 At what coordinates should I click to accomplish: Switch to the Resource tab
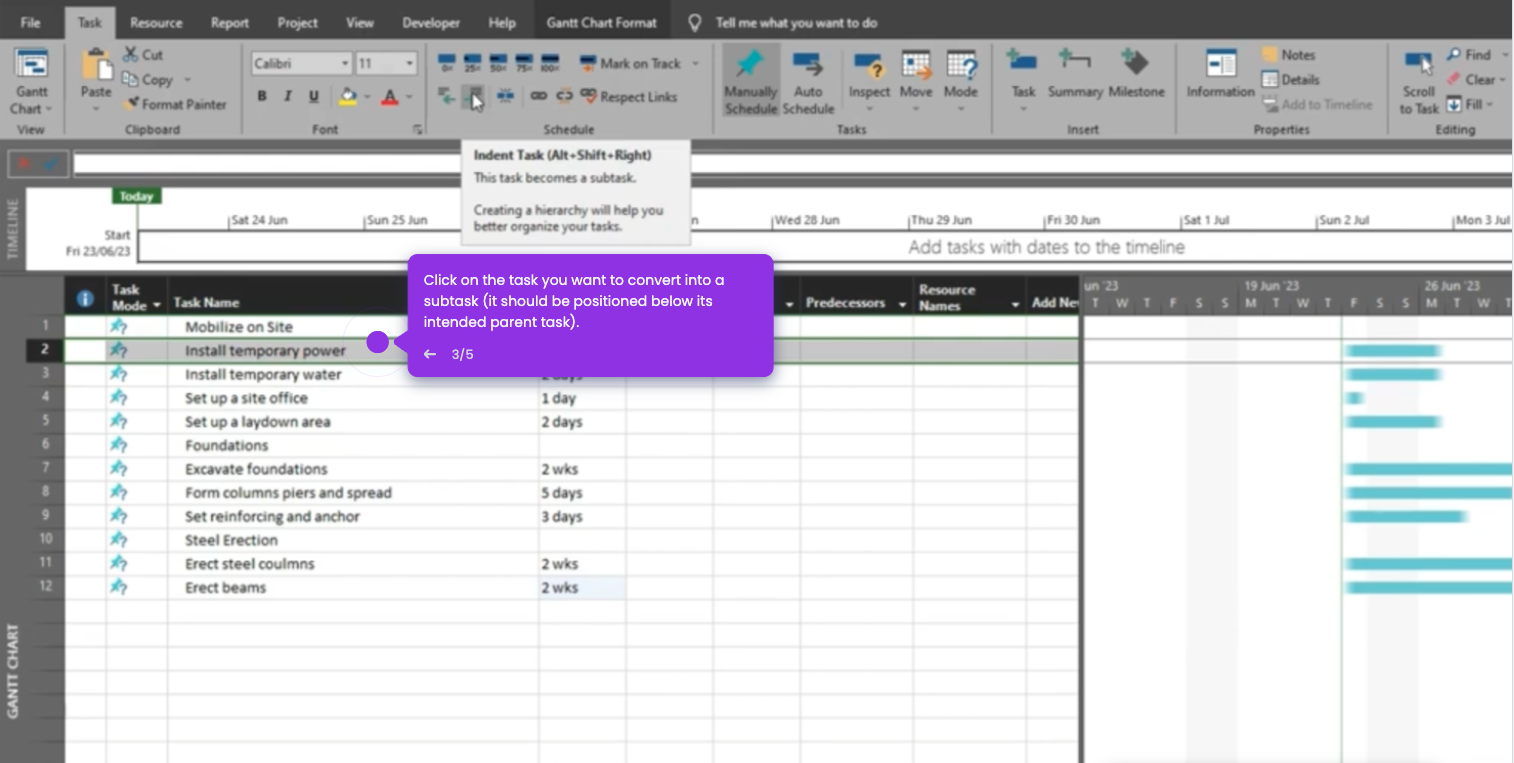coord(156,22)
